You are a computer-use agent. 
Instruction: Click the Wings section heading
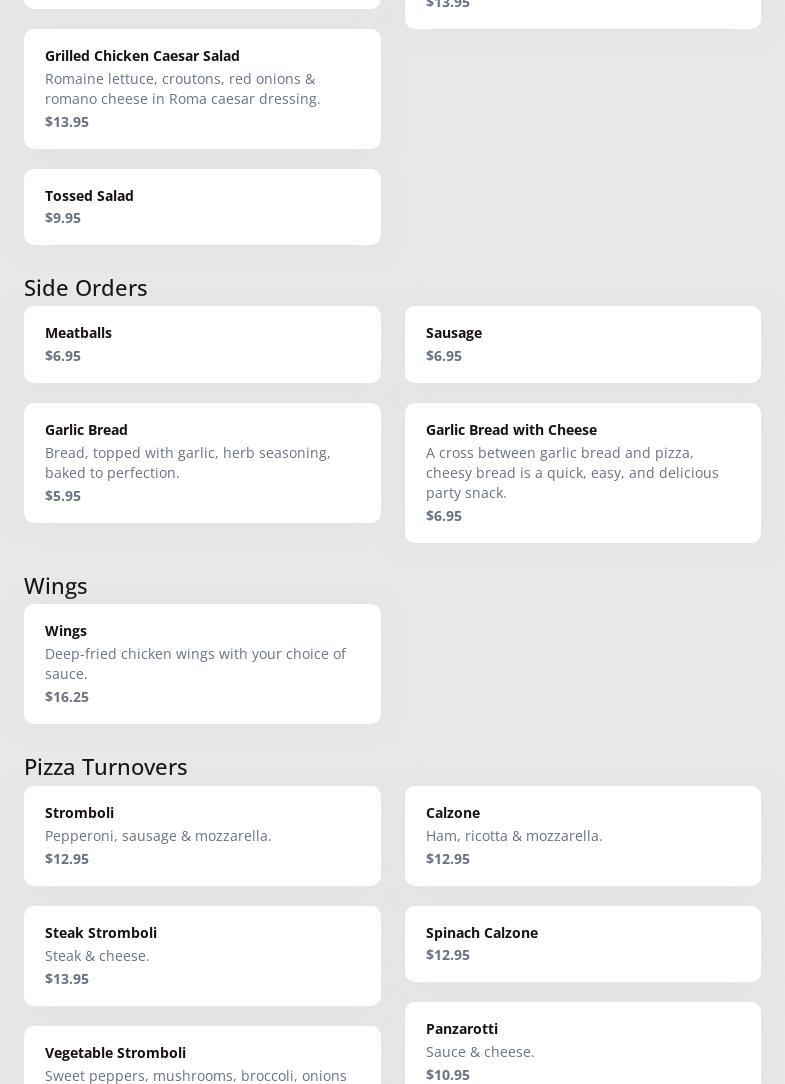coord(55,586)
